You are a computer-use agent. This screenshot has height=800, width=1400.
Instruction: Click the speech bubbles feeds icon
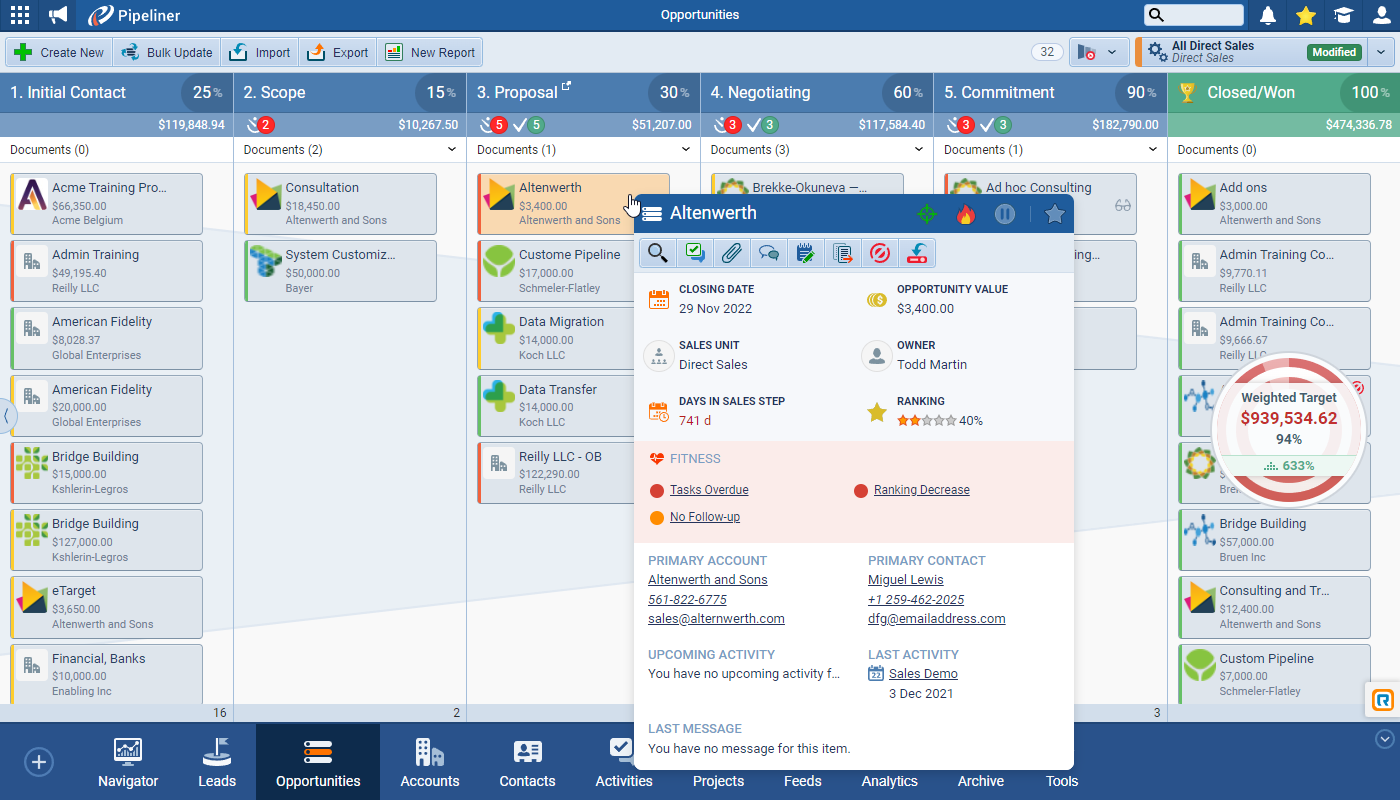768,253
